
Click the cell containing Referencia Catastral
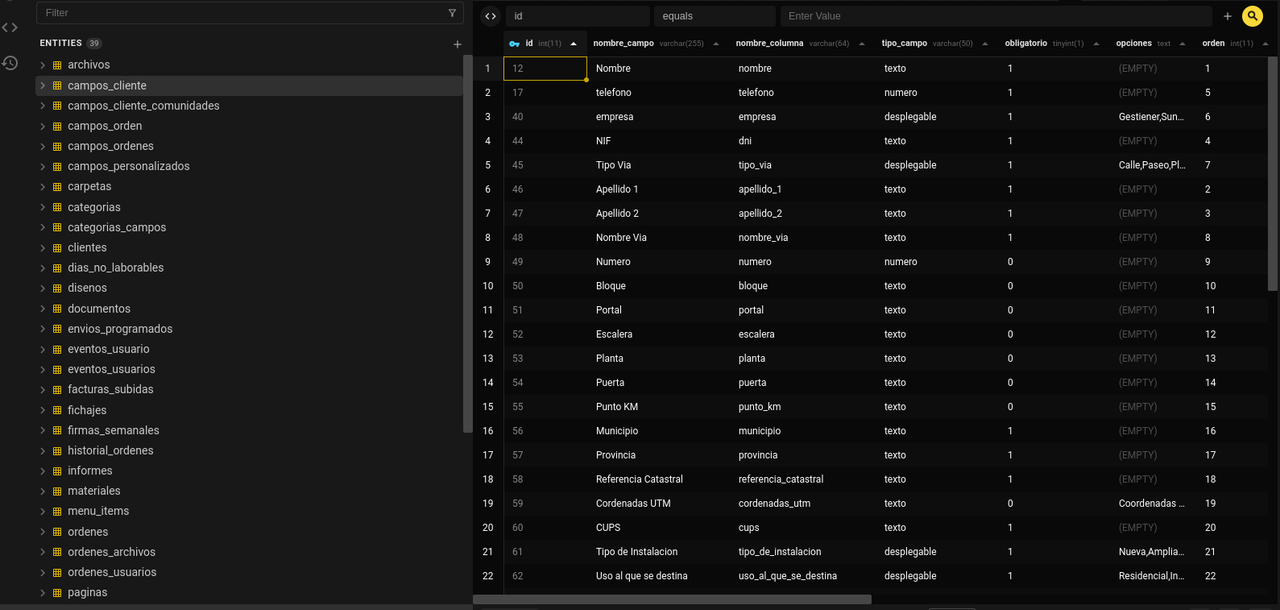pos(639,479)
